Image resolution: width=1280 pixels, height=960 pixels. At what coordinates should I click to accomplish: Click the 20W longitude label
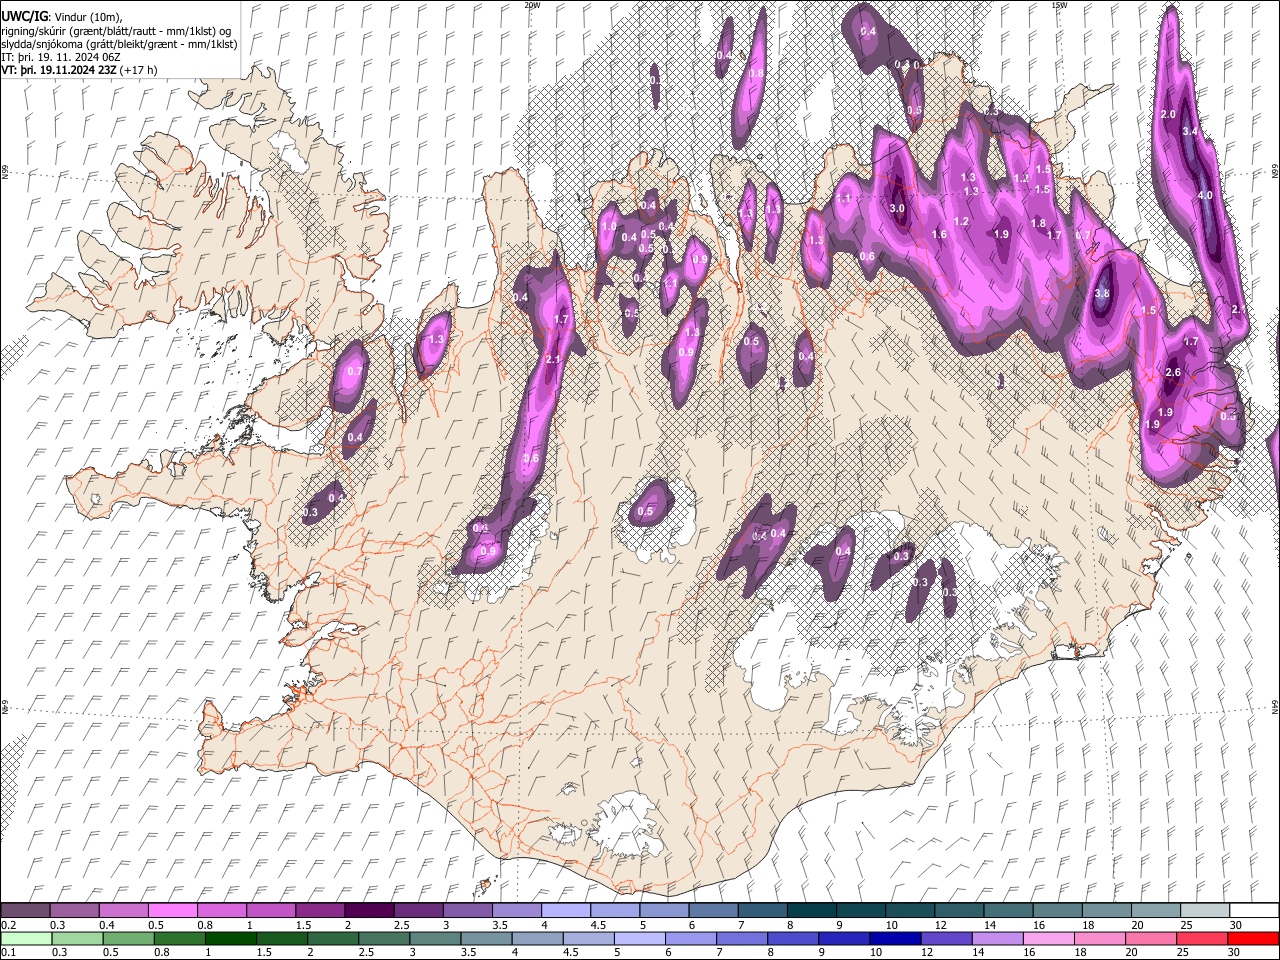(x=532, y=5)
